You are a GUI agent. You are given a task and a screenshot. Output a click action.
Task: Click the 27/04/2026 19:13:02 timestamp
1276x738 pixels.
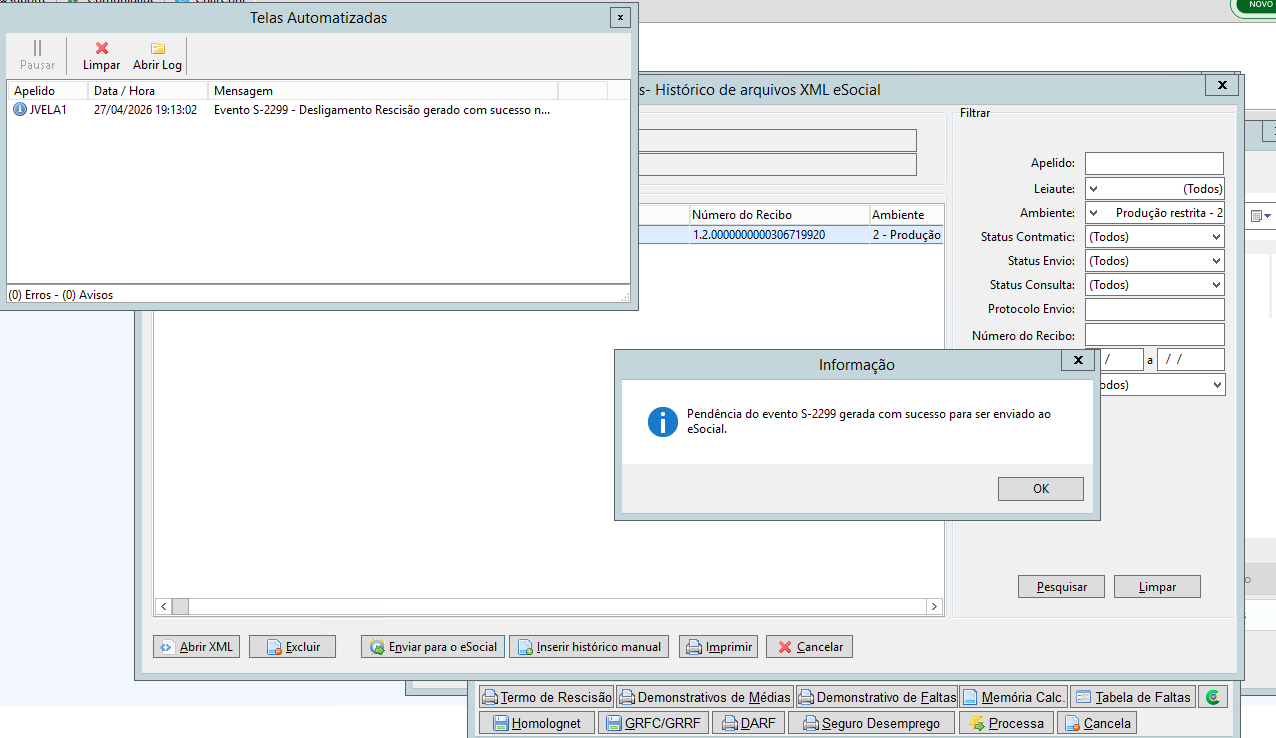point(145,110)
